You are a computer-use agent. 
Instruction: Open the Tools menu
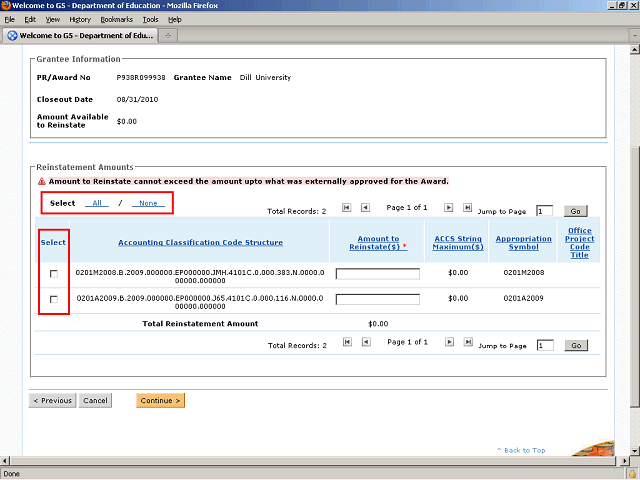pos(150,19)
